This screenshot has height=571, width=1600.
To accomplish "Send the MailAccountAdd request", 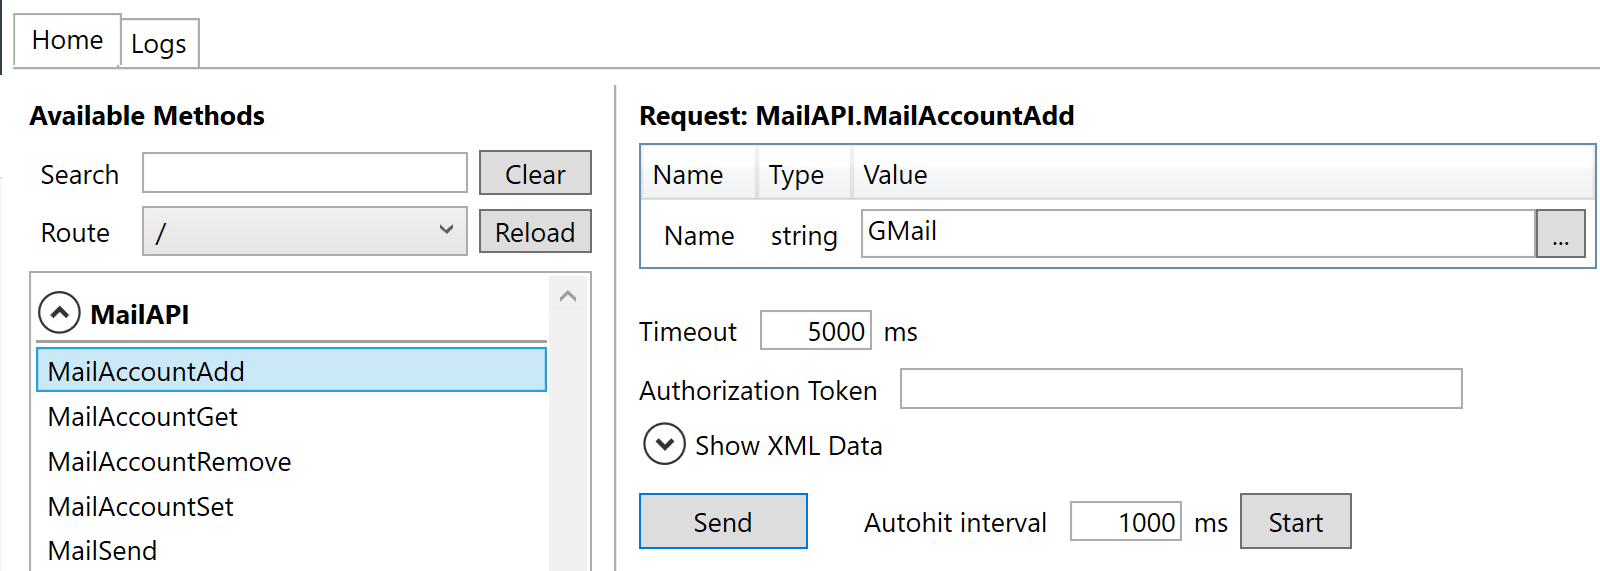I will [723, 522].
